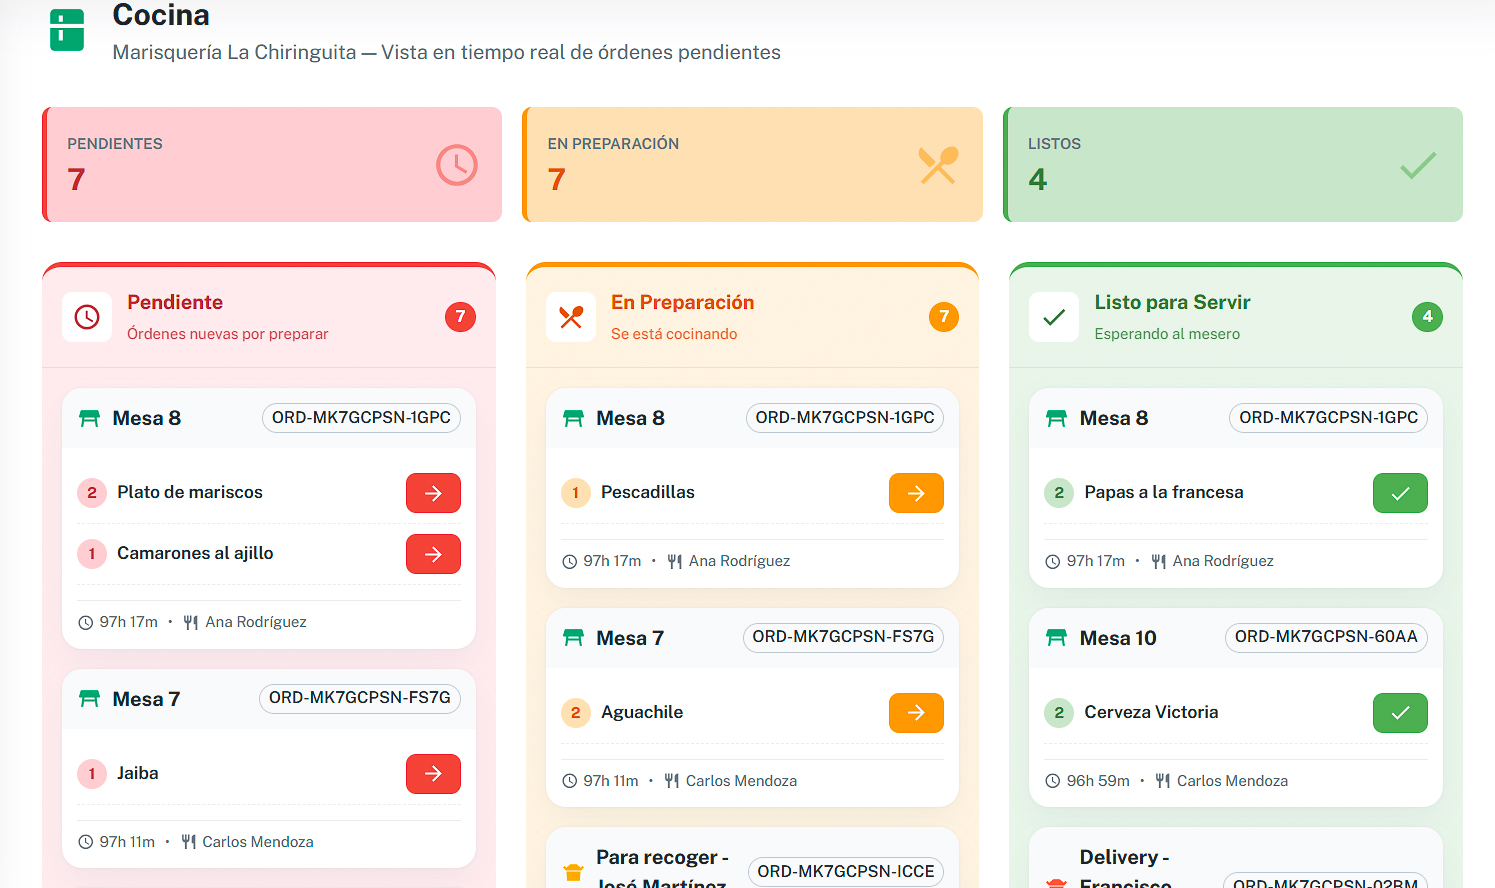Click the red count badge in Pendiente header
This screenshot has width=1495, height=888.
pyautogui.click(x=460, y=317)
